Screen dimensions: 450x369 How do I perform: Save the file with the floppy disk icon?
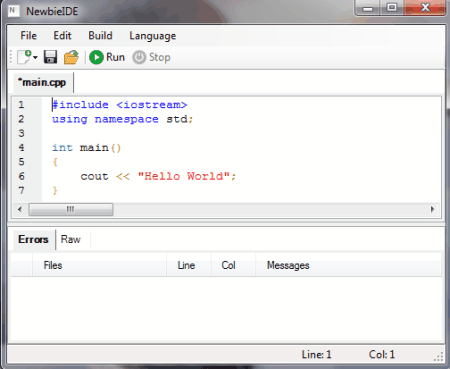click(x=50, y=57)
